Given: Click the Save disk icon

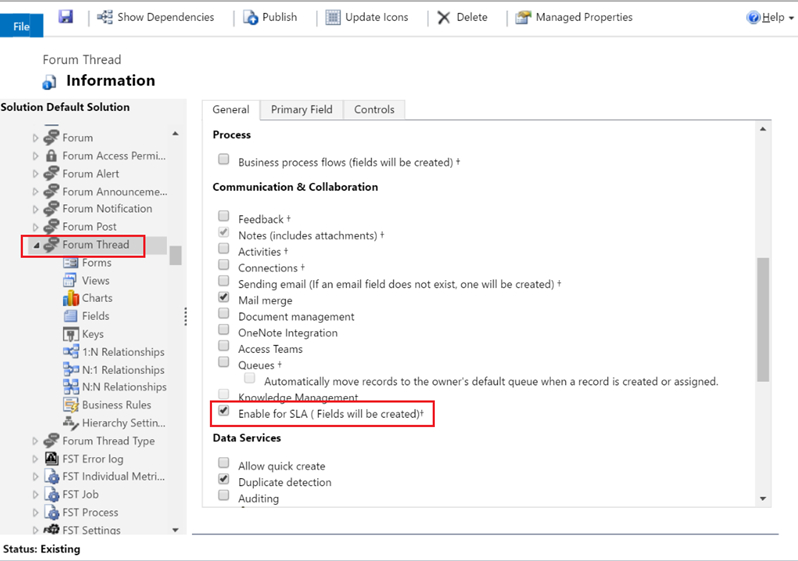Looking at the screenshot, I should point(66,17).
